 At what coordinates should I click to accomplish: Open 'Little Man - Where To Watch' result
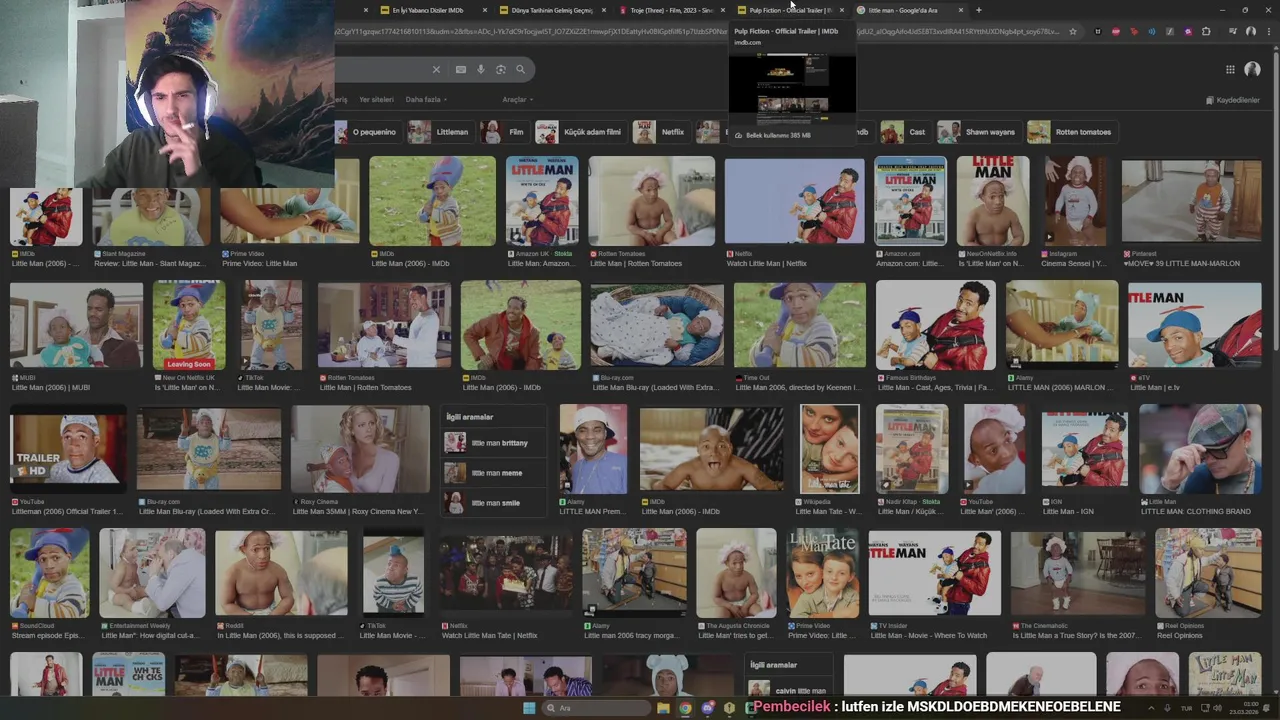click(x=934, y=572)
